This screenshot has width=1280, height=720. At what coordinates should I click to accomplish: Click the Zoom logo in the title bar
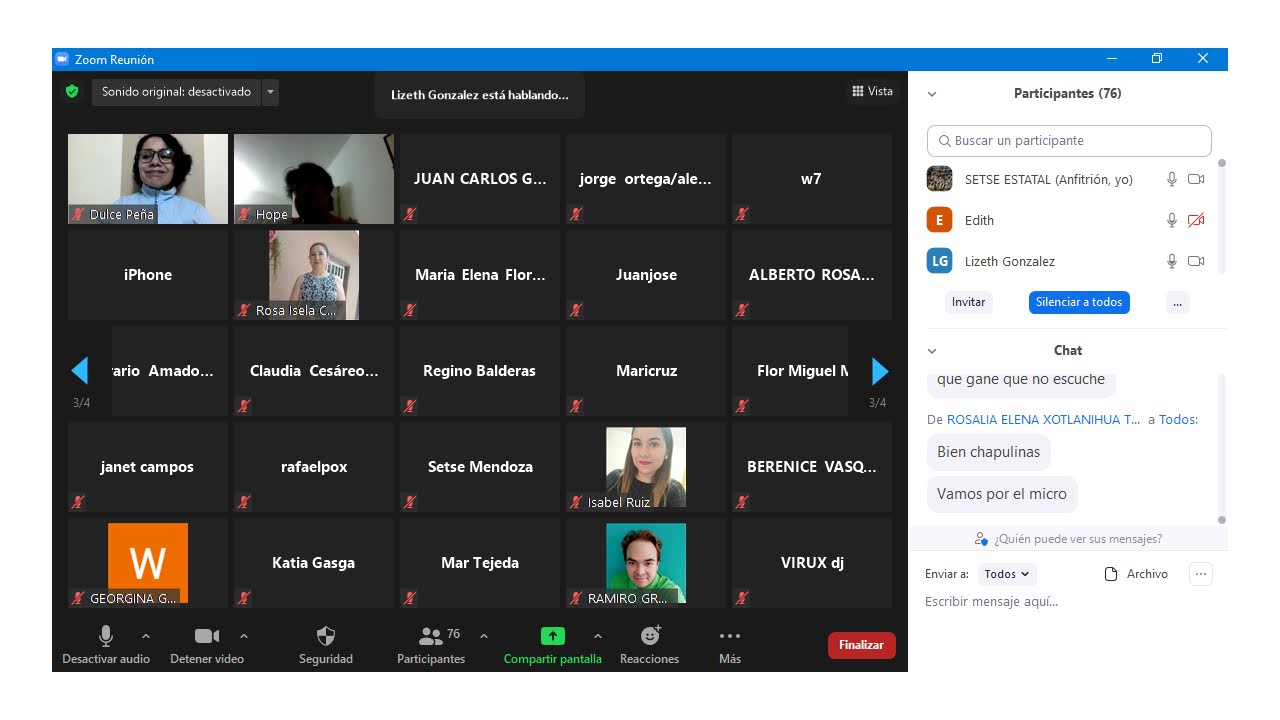pos(62,59)
